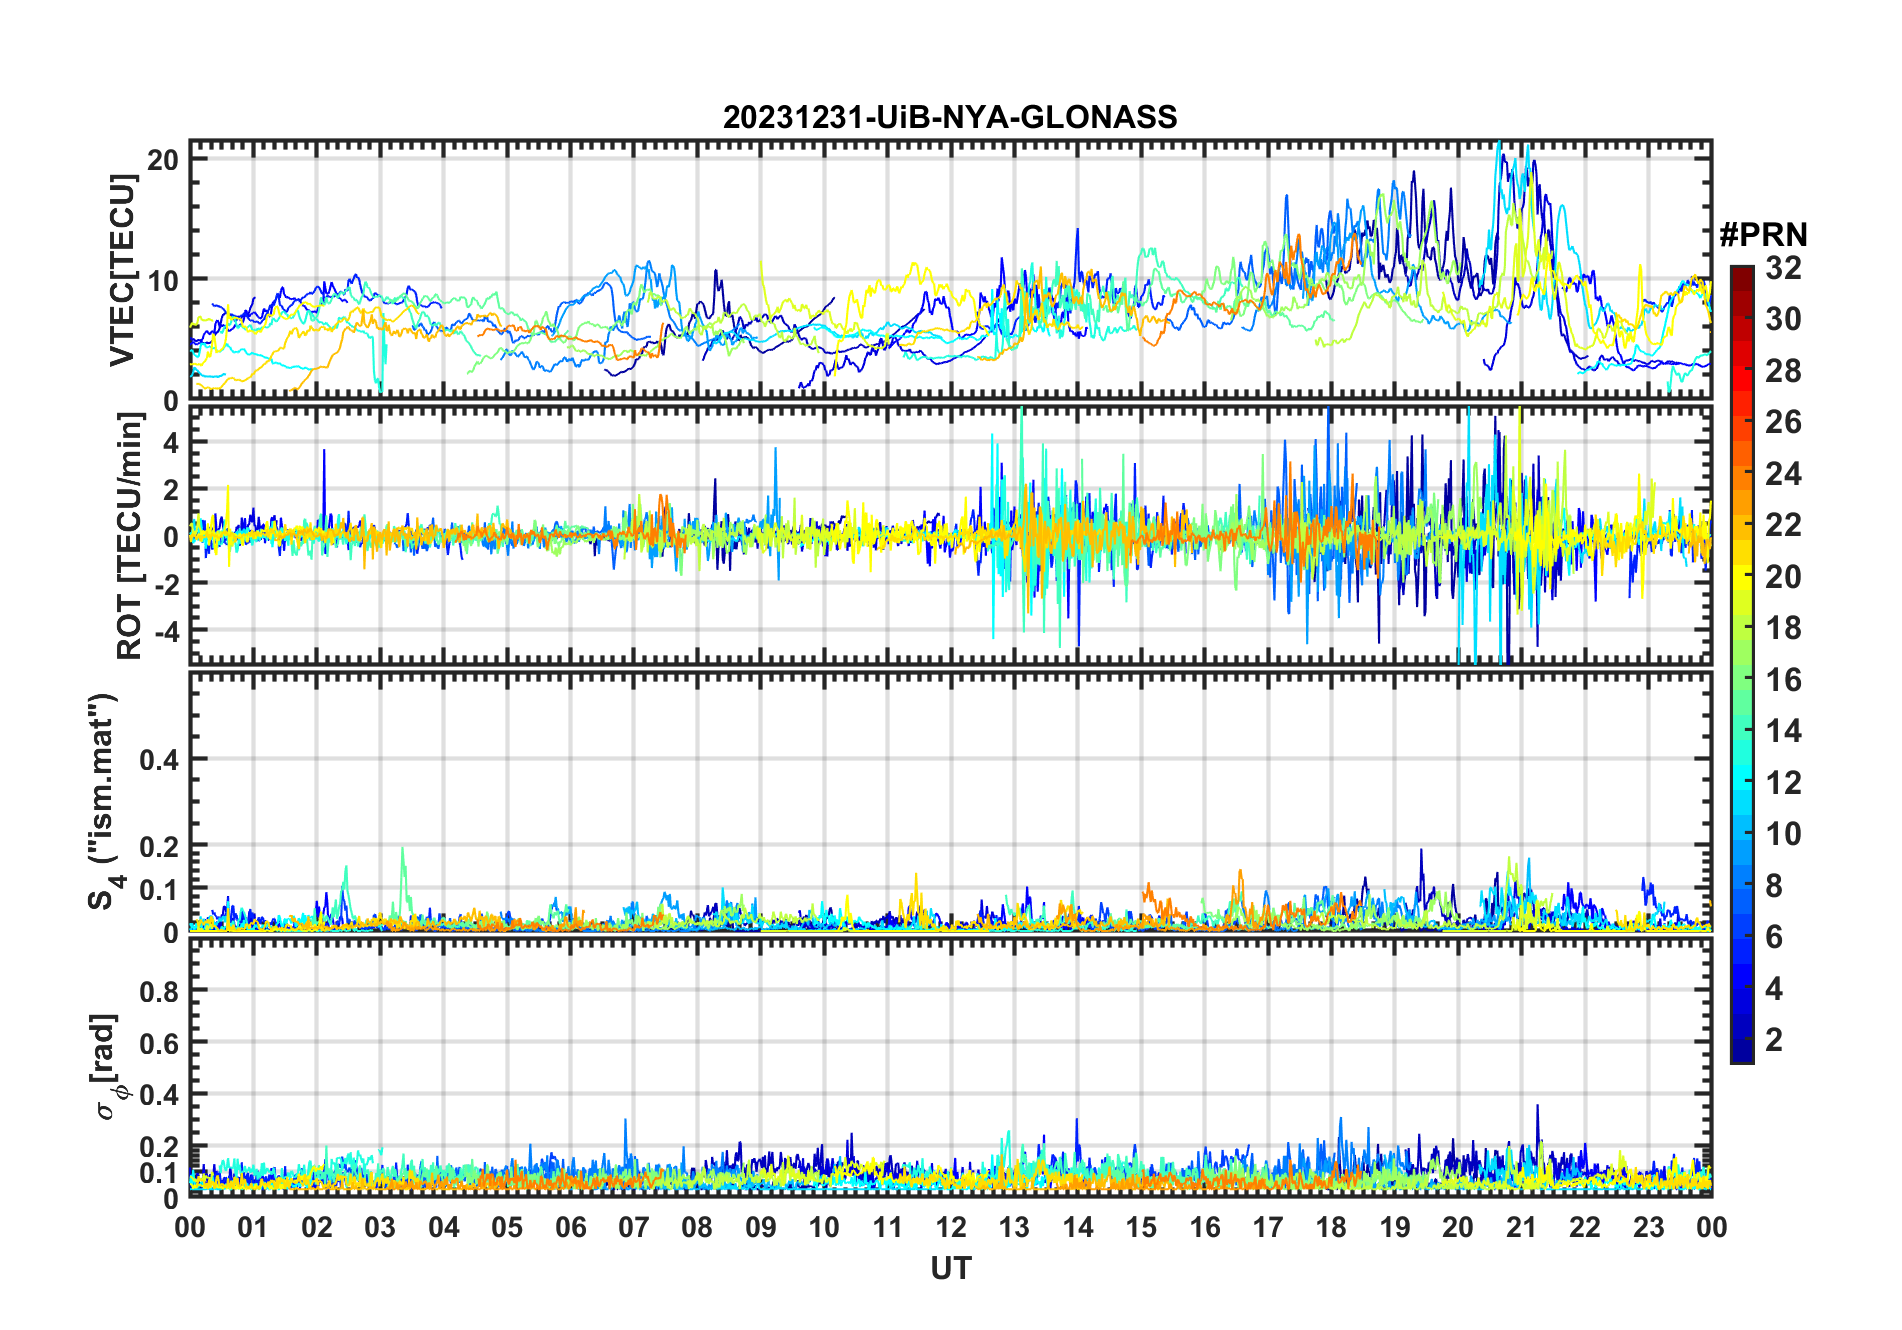Click colorbar tick label 2

1774,1040
